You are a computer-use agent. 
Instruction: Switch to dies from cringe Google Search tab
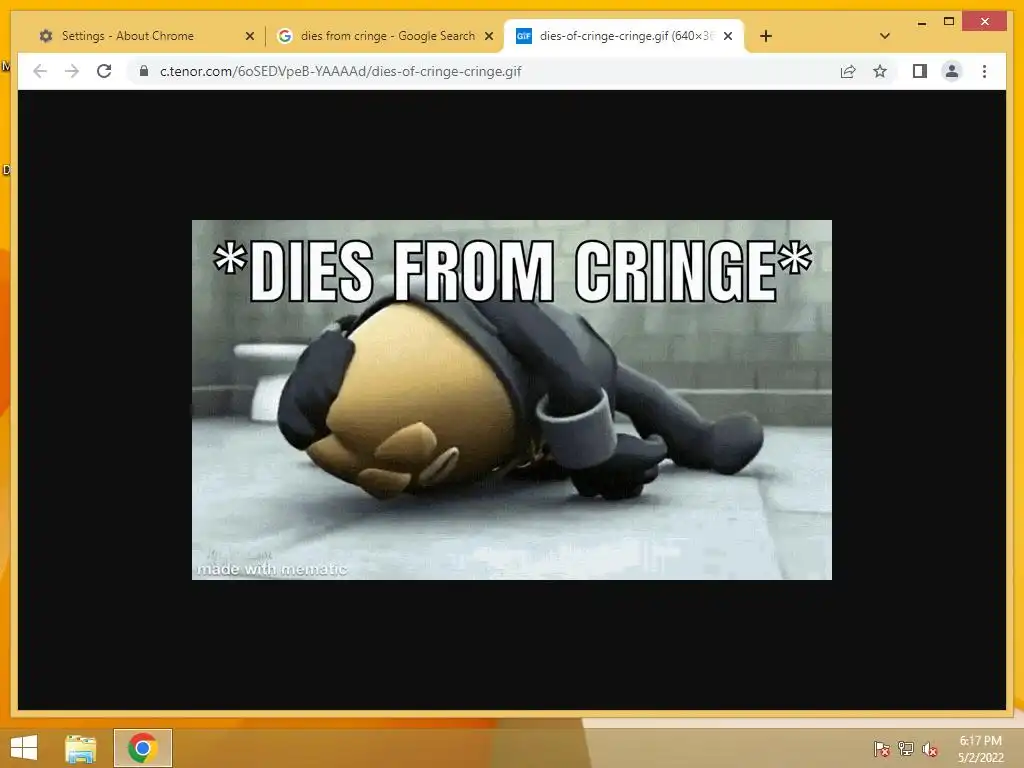pos(385,36)
